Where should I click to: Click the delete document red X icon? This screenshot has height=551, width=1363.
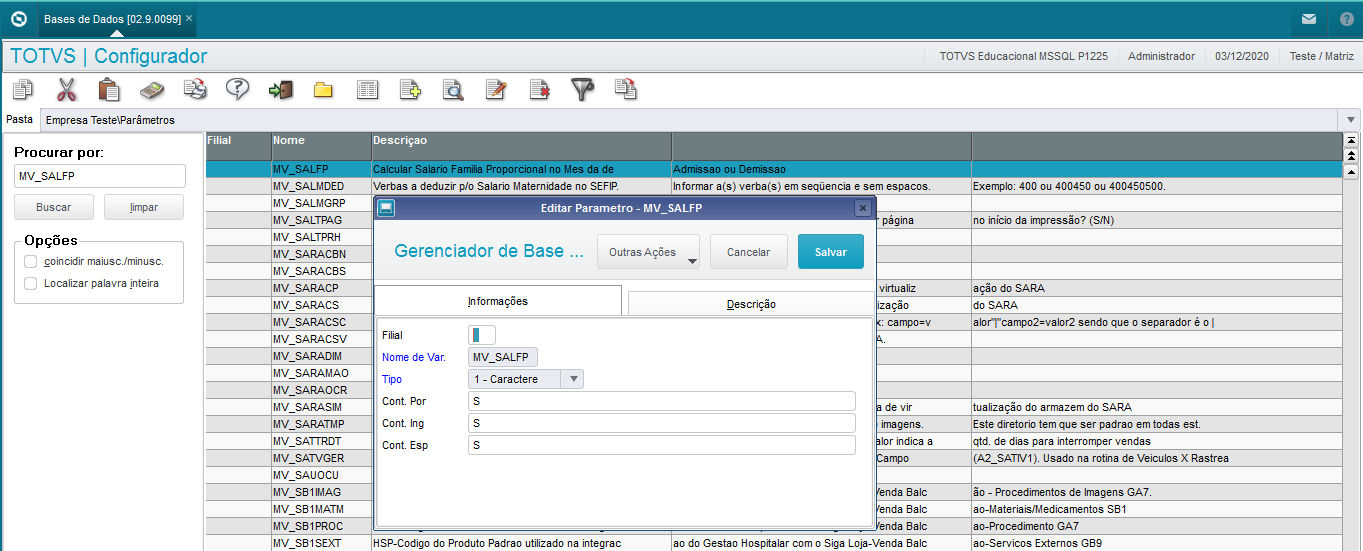coord(539,89)
